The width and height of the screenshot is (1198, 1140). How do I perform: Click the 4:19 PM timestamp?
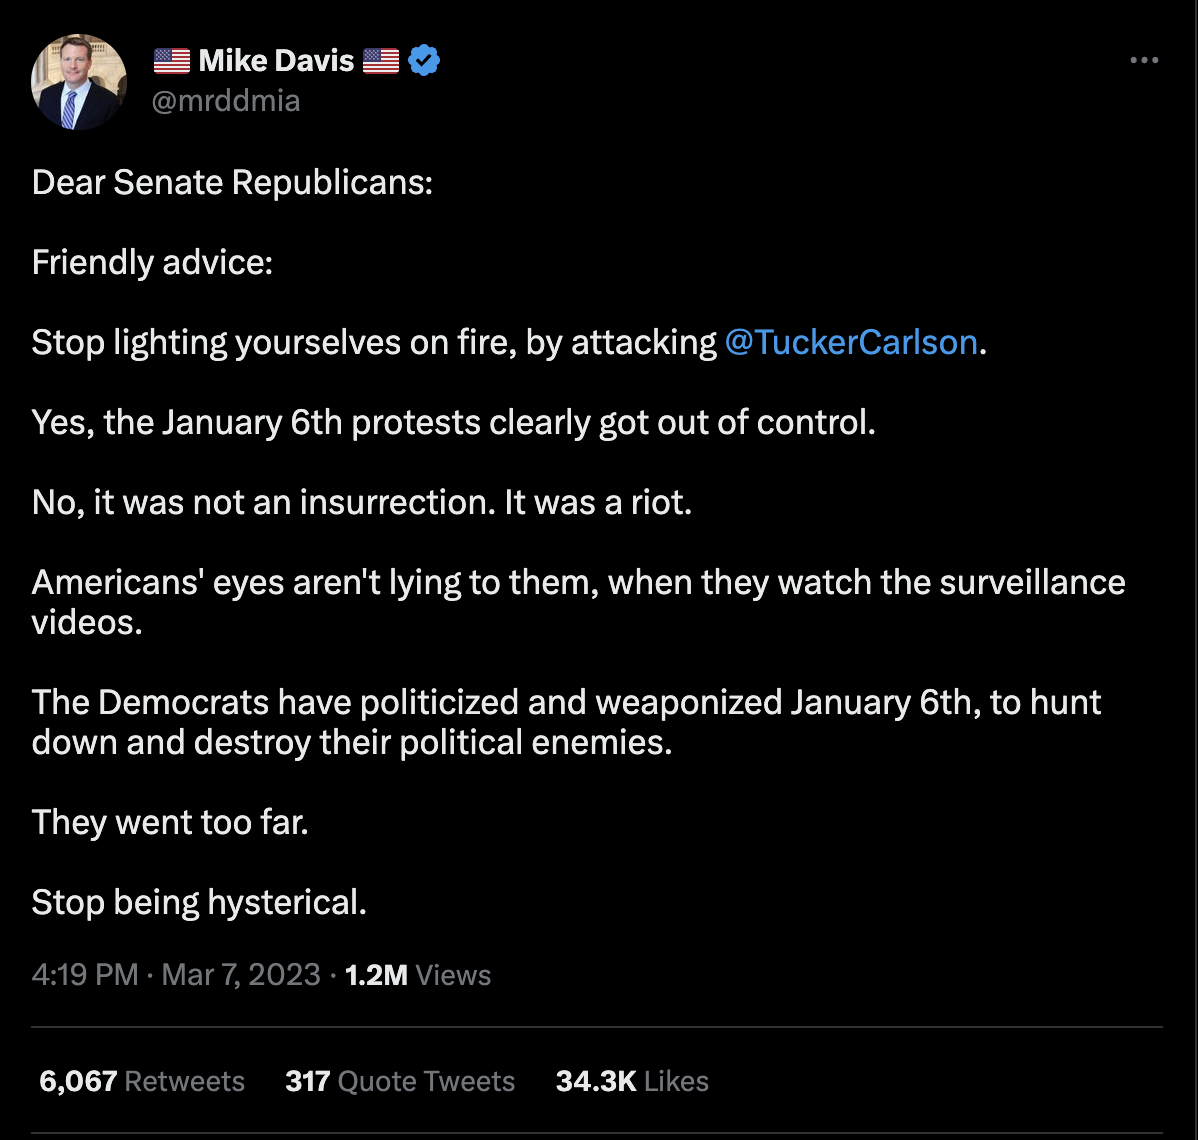point(85,975)
